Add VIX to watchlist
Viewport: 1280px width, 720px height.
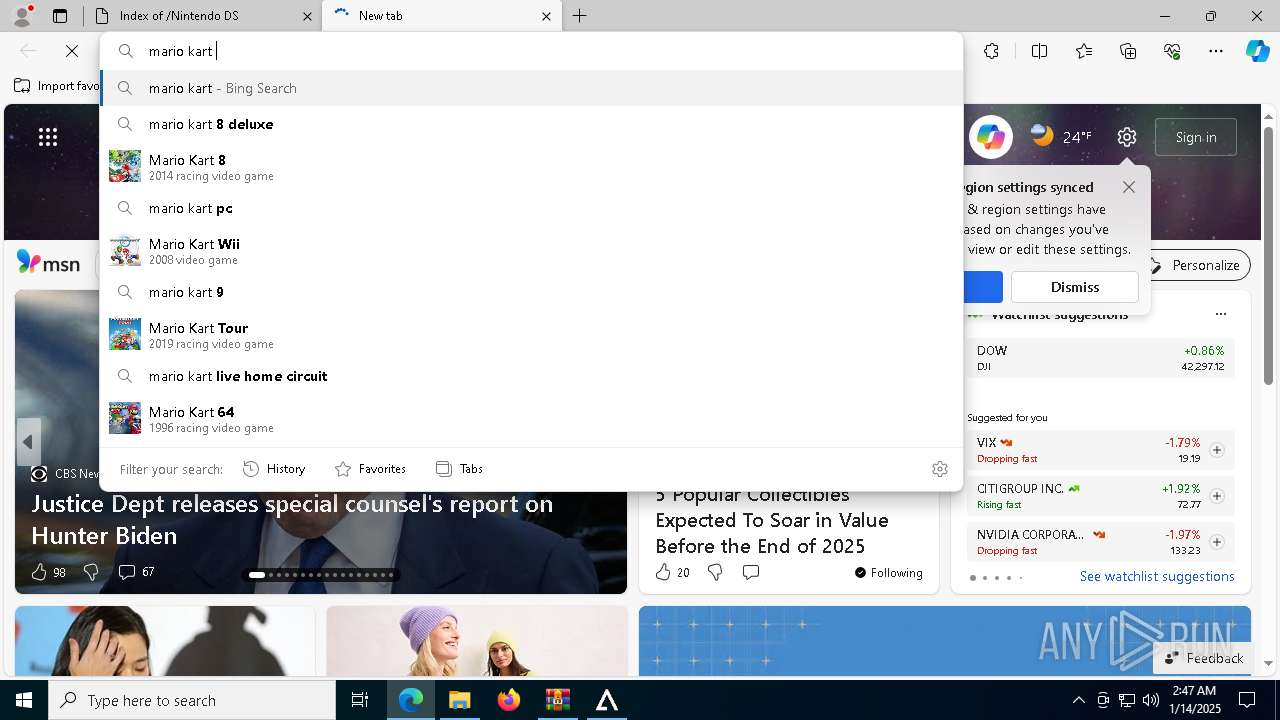tap(1217, 450)
